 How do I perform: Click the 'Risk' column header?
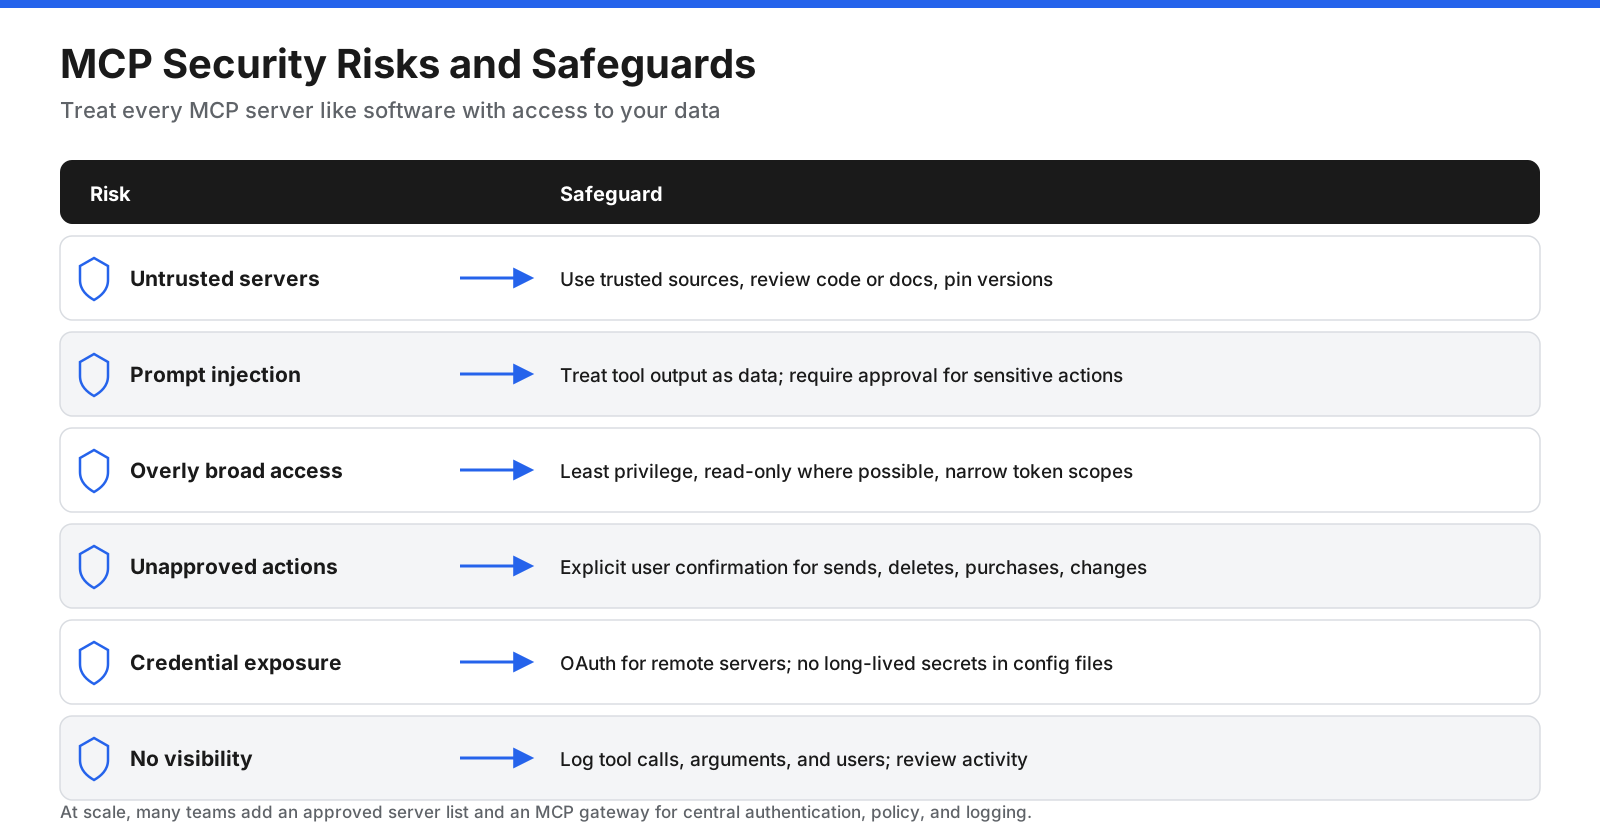110,194
